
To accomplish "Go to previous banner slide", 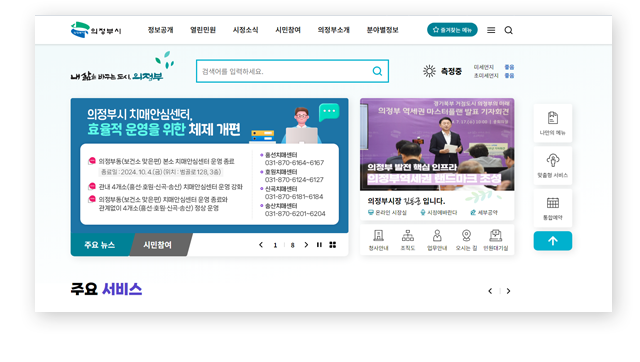I will (261, 245).
